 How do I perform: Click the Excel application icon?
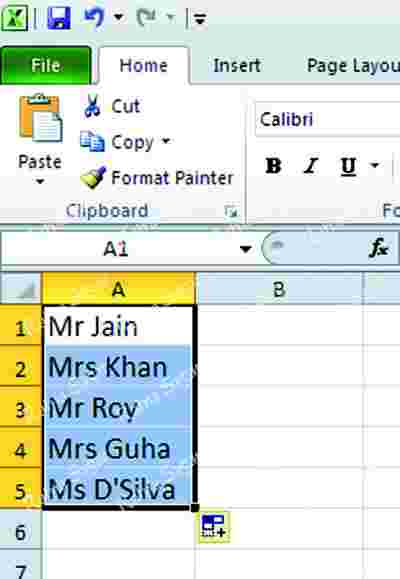[x=14, y=18]
